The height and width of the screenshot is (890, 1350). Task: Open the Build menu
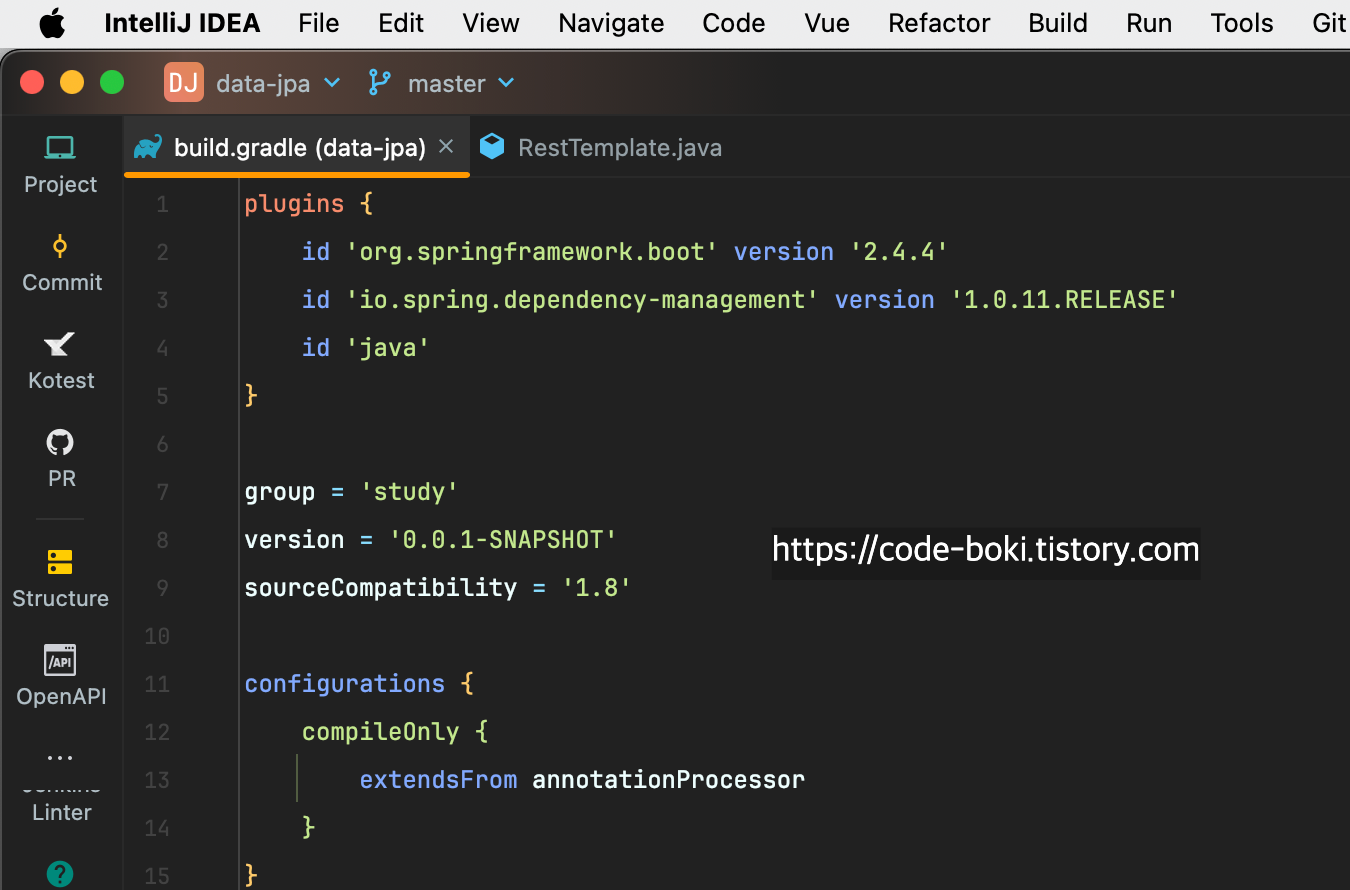(x=1058, y=23)
